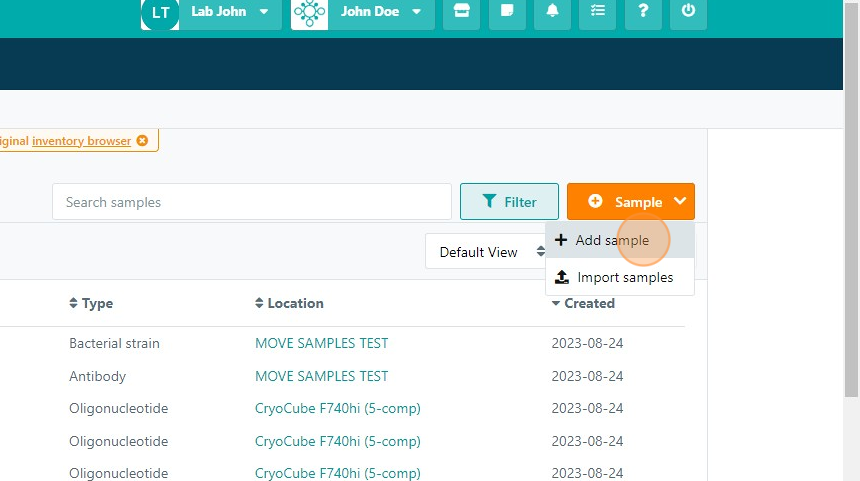Viewport: 860px width, 481px height.
Task: Open the help question mark icon
Action: [642, 11]
